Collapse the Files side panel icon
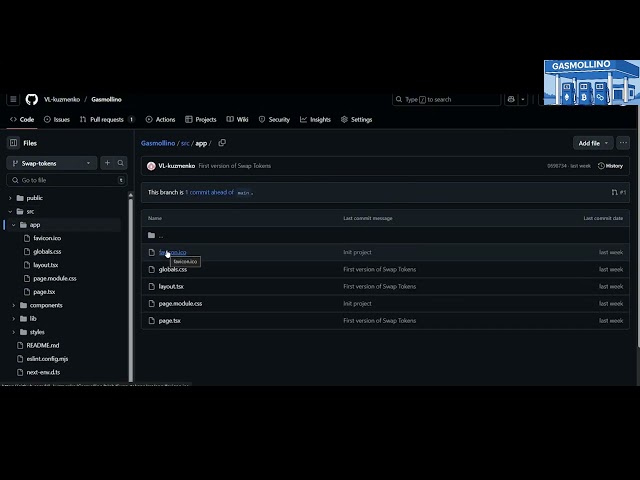Viewport: 640px width, 480px height. coord(13,143)
